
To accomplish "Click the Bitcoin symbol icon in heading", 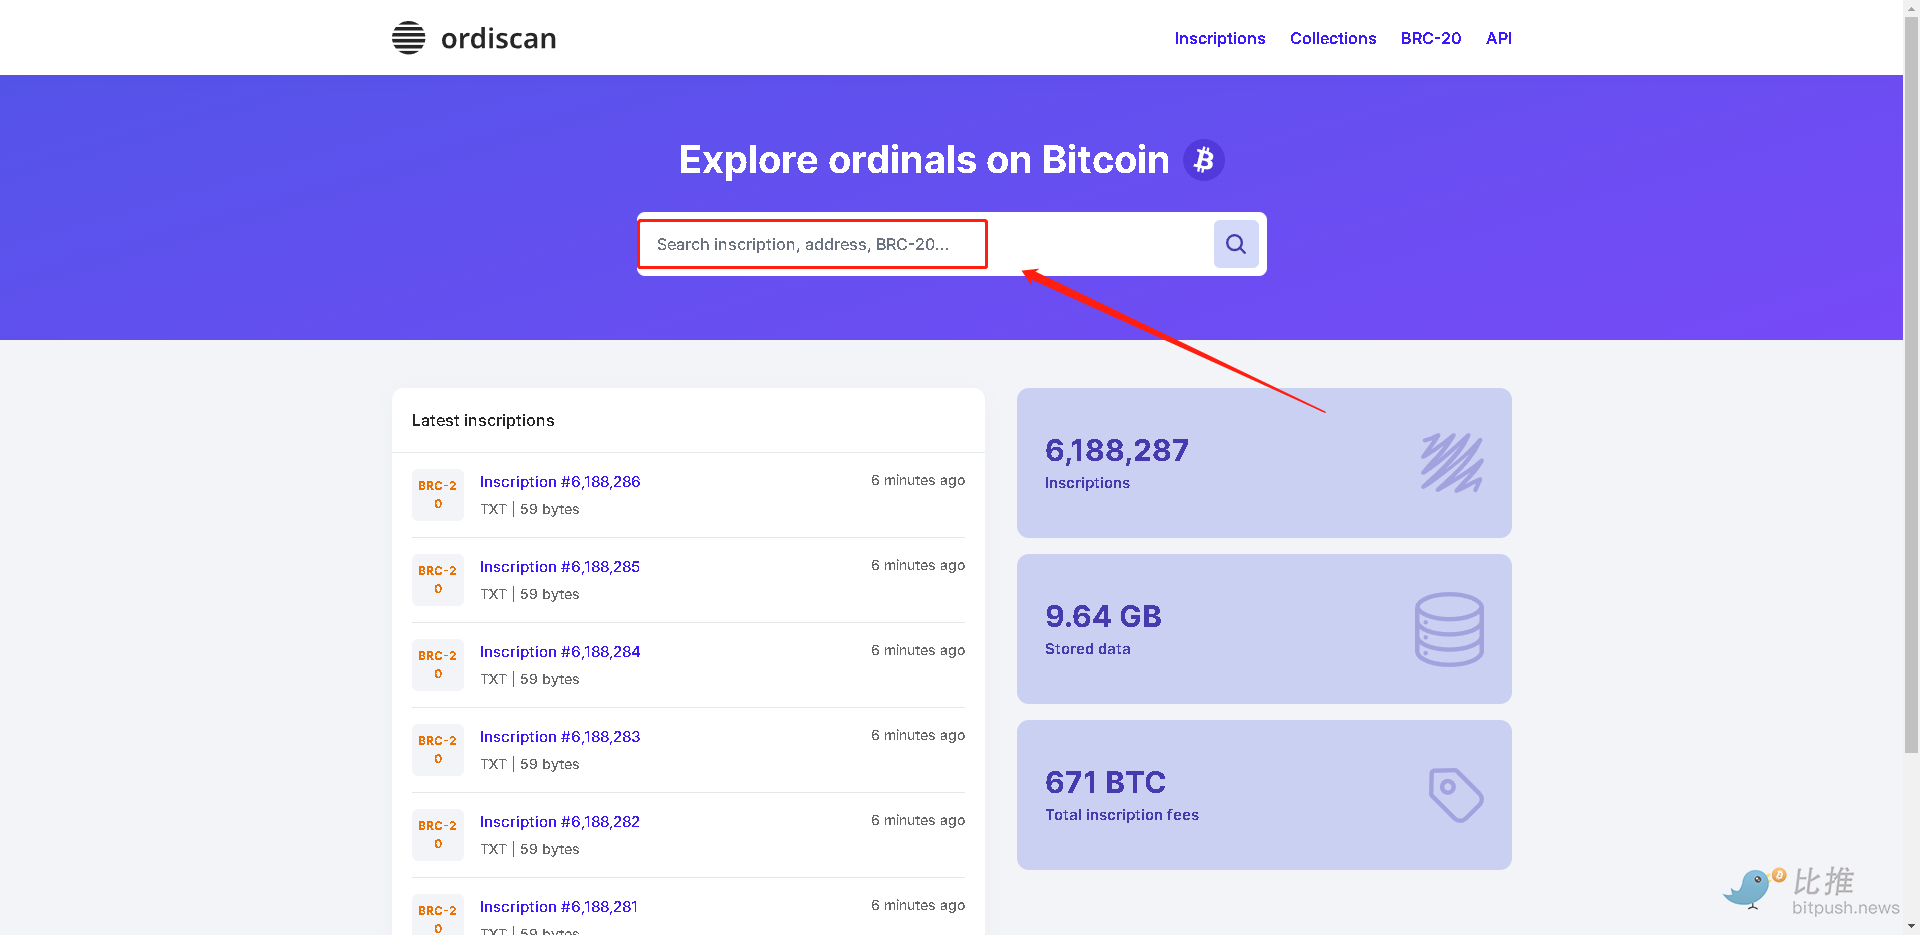I will point(1204,160).
